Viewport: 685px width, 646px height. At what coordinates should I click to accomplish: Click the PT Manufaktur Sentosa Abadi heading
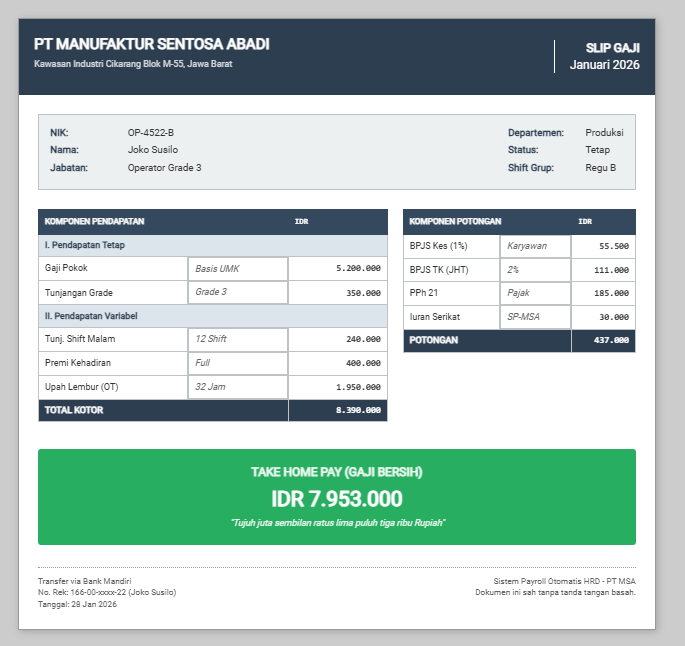coord(151,45)
